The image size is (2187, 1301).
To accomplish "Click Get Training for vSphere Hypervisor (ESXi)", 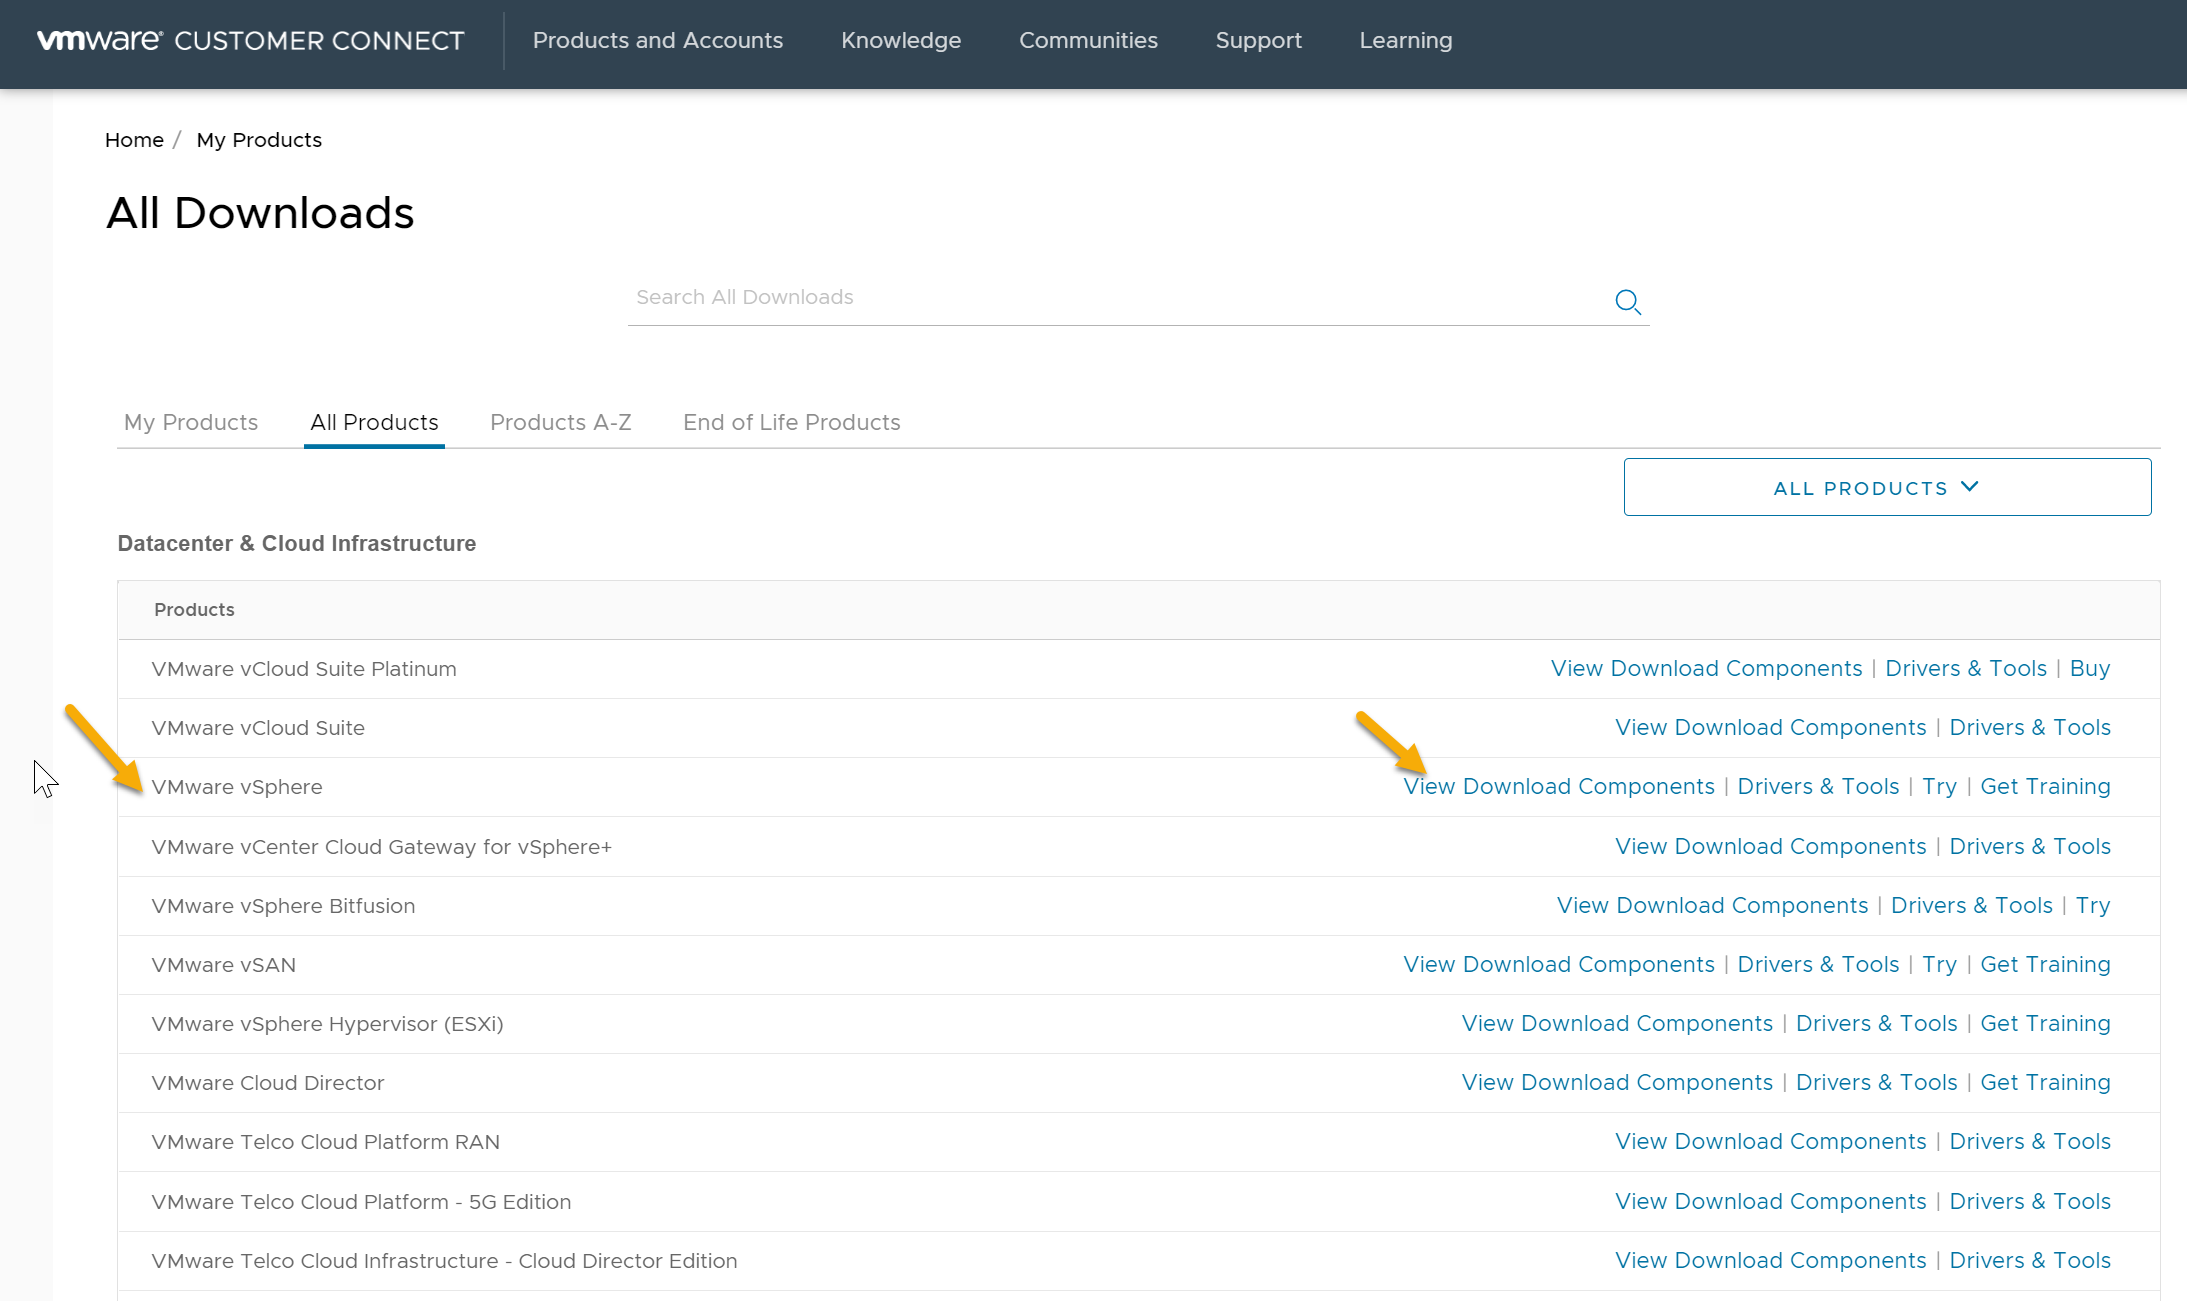I will coord(2045,1023).
